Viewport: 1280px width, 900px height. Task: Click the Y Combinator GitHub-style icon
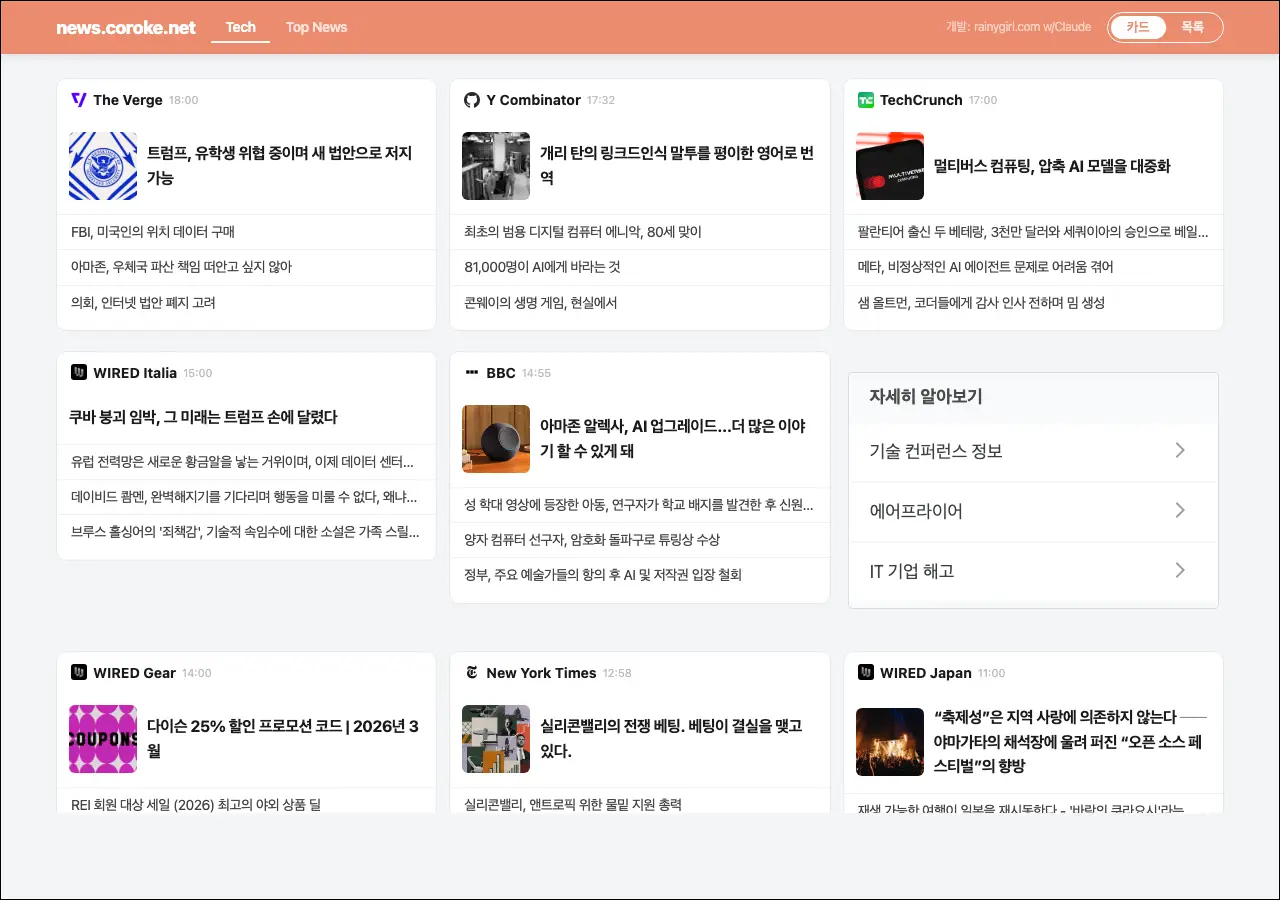click(472, 100)
